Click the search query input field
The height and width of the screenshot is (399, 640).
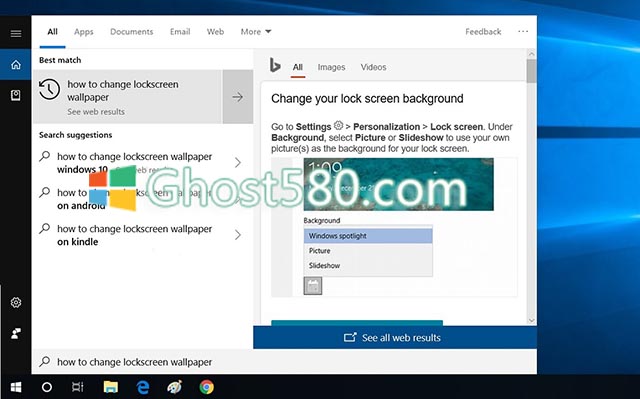pos(284,361)
